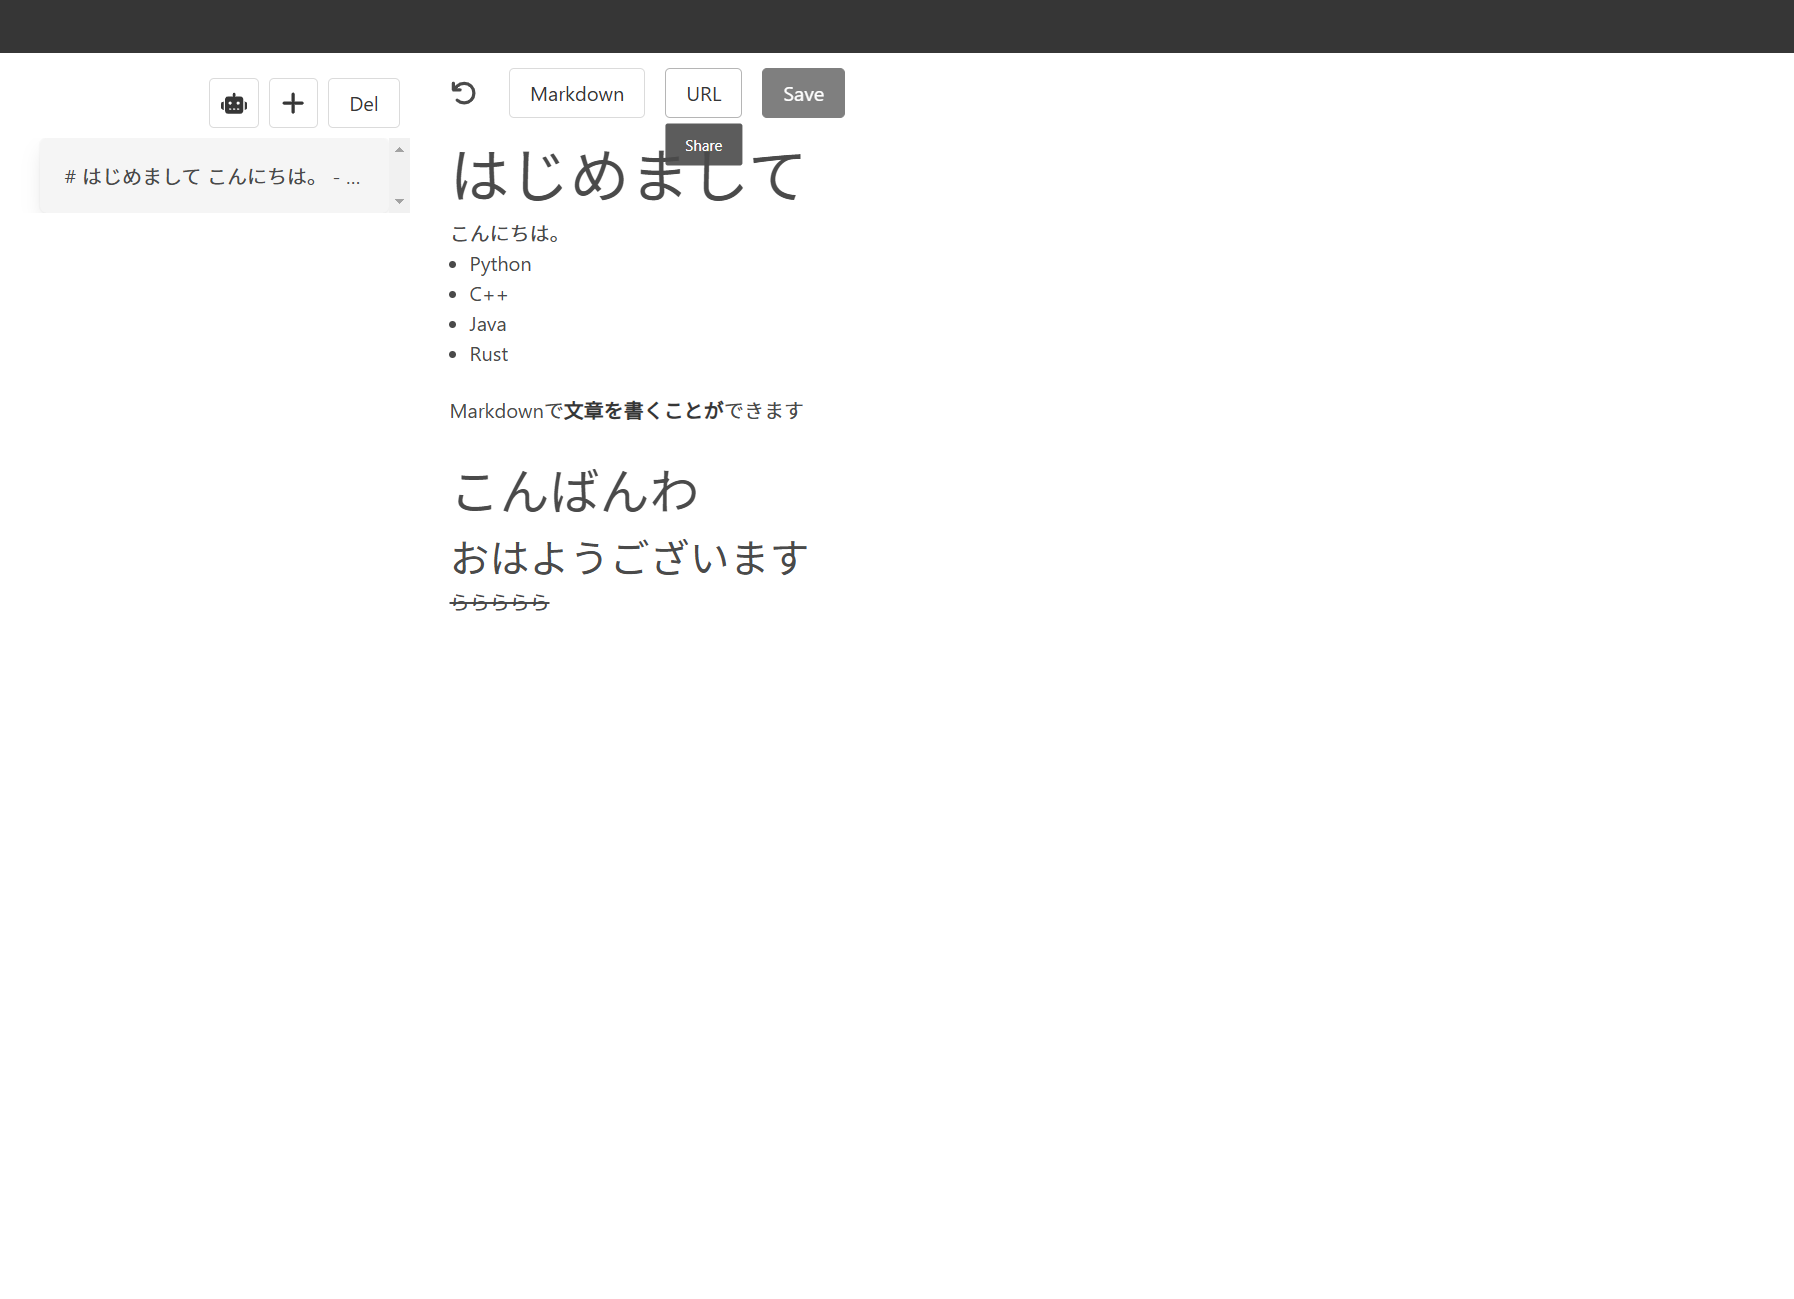Click the list item Java
This screenshot has width=1794, height=1299.
[488, 324]
